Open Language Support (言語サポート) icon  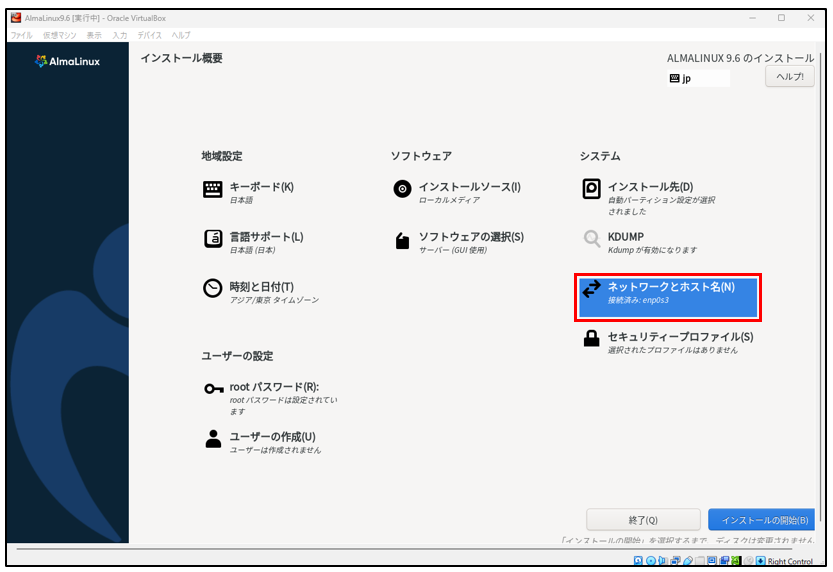213,240
